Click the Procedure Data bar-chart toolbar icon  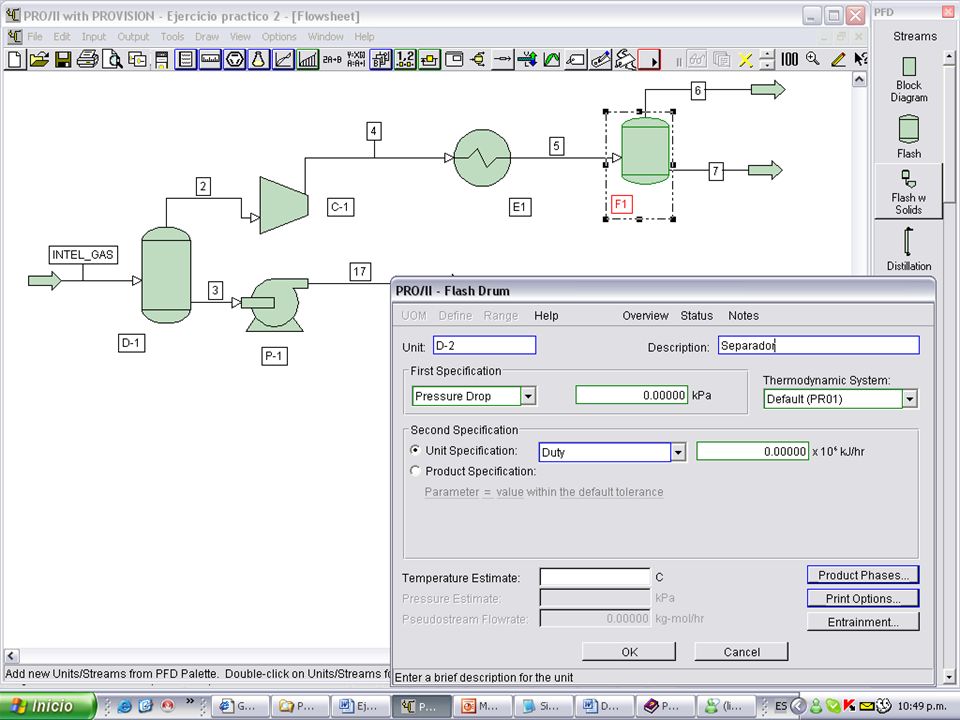pyautogui.click(x=307, y=59)
